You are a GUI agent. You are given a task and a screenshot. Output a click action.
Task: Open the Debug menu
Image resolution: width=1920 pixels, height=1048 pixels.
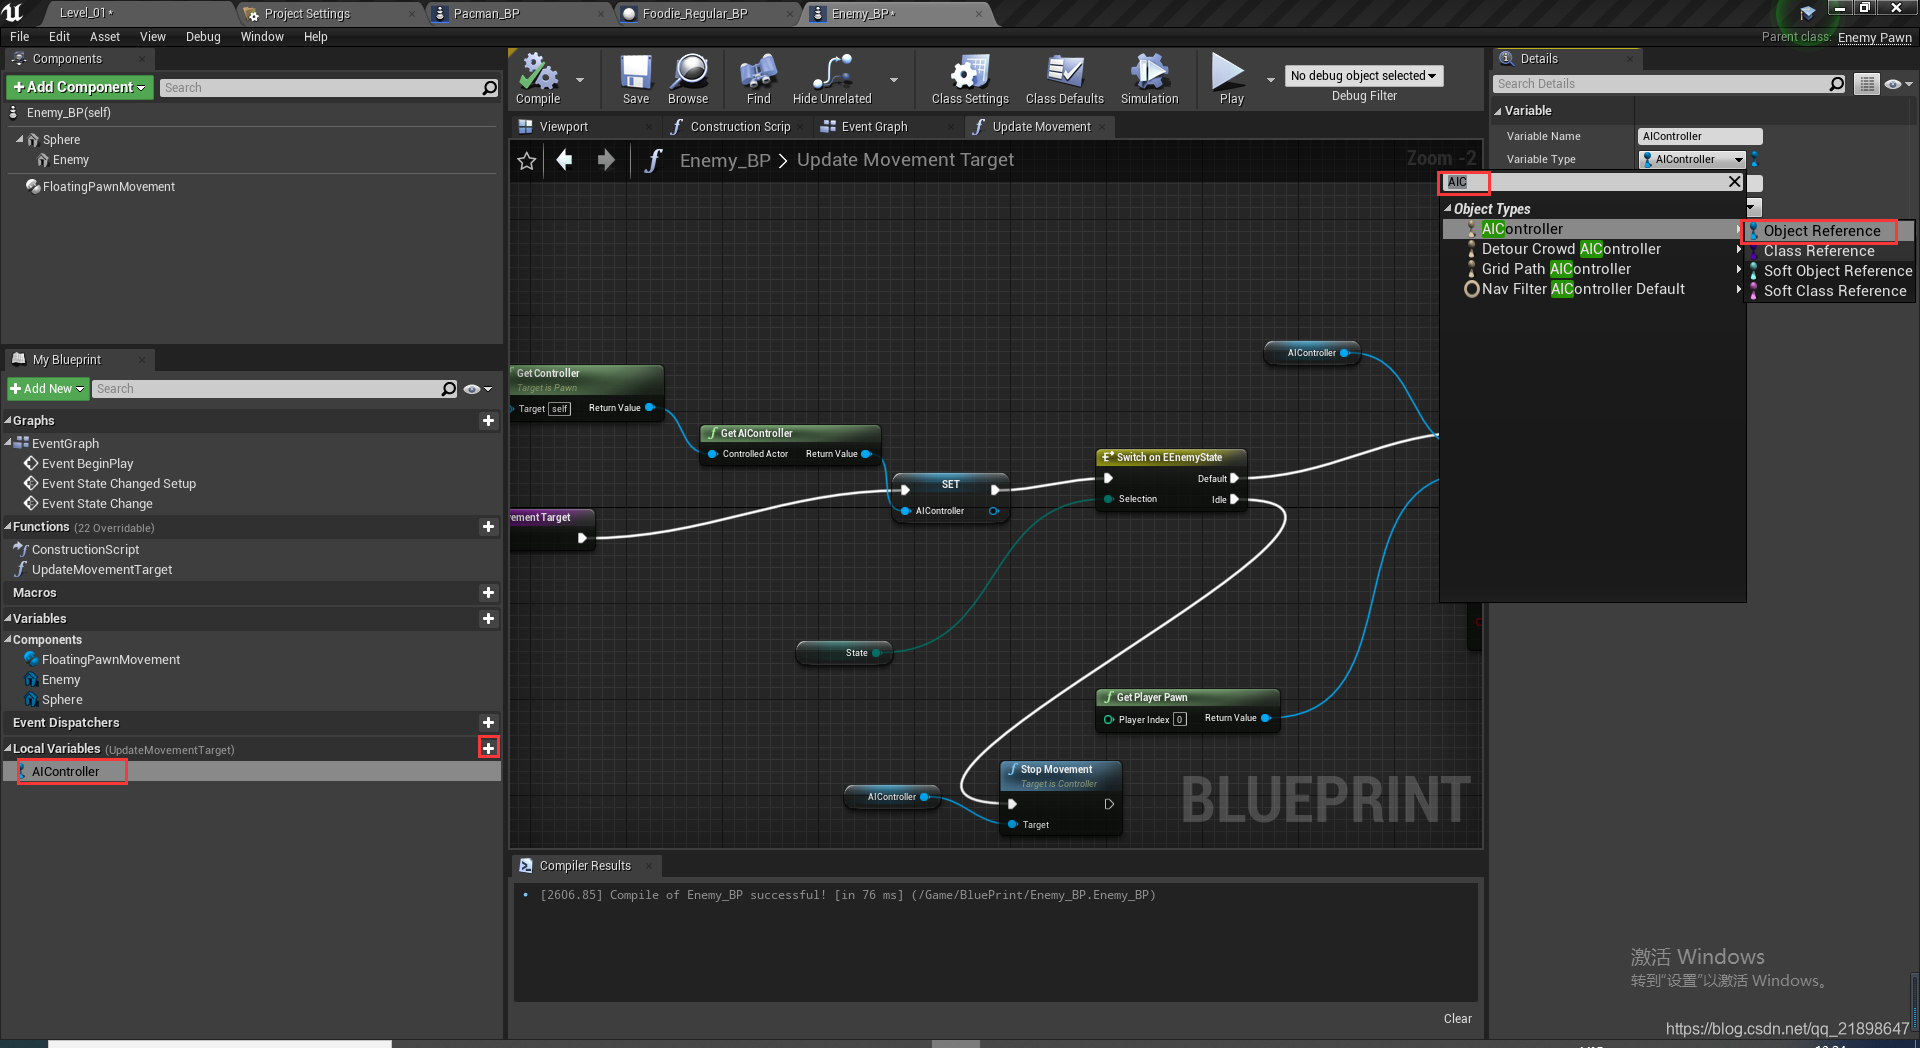coord(203,37)
